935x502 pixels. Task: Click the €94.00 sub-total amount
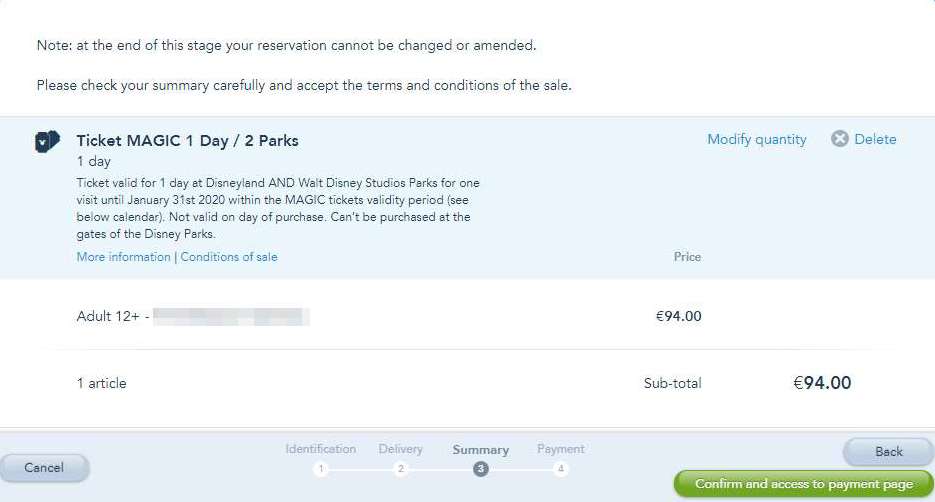click(822, 383)
